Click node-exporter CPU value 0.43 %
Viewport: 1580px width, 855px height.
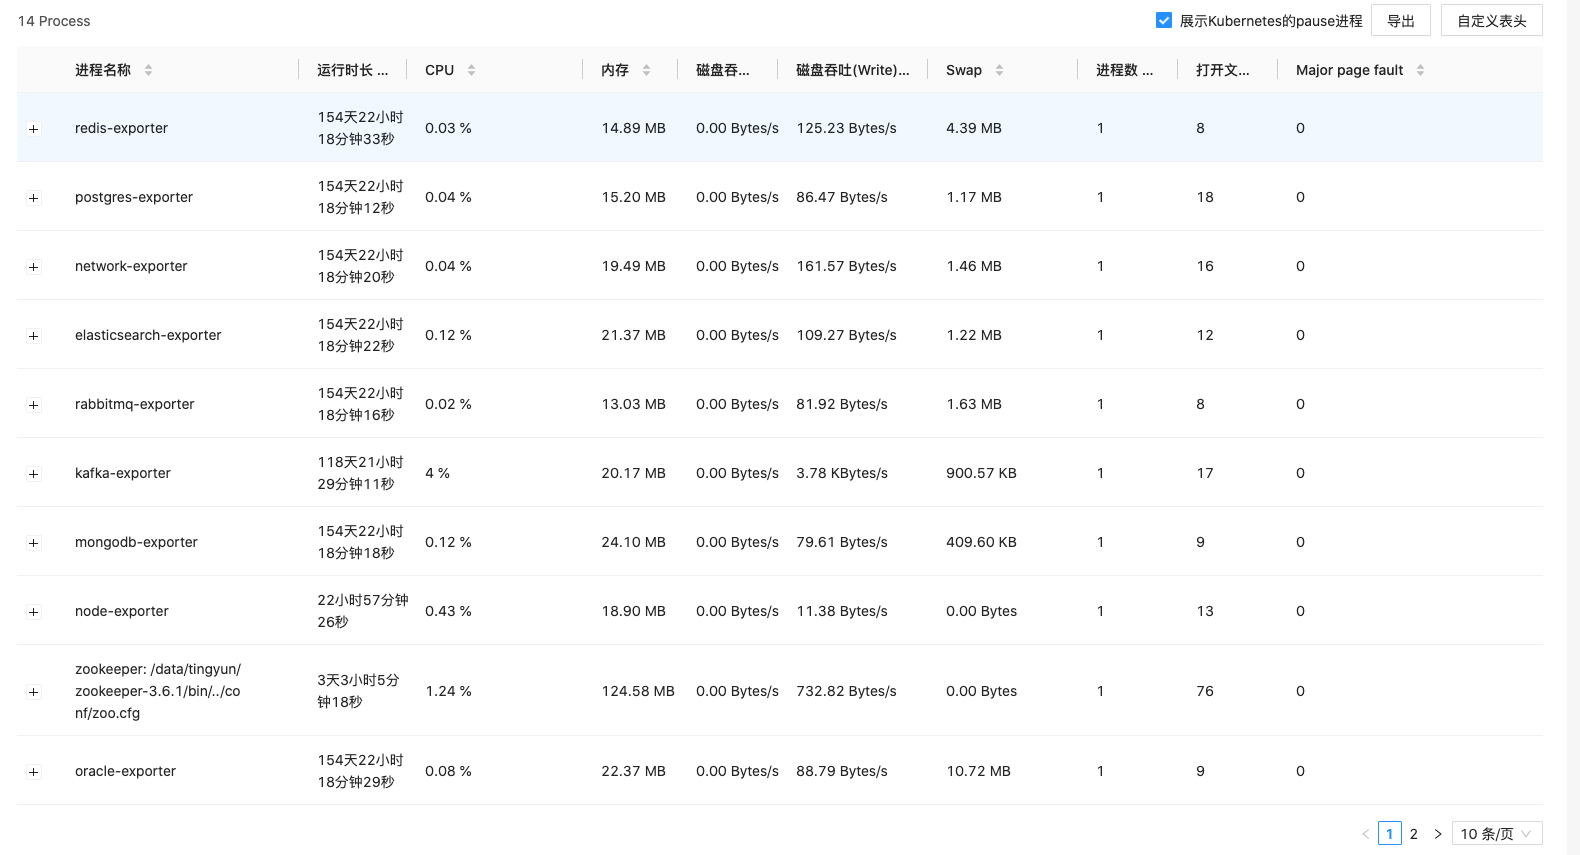pos(448,611)
